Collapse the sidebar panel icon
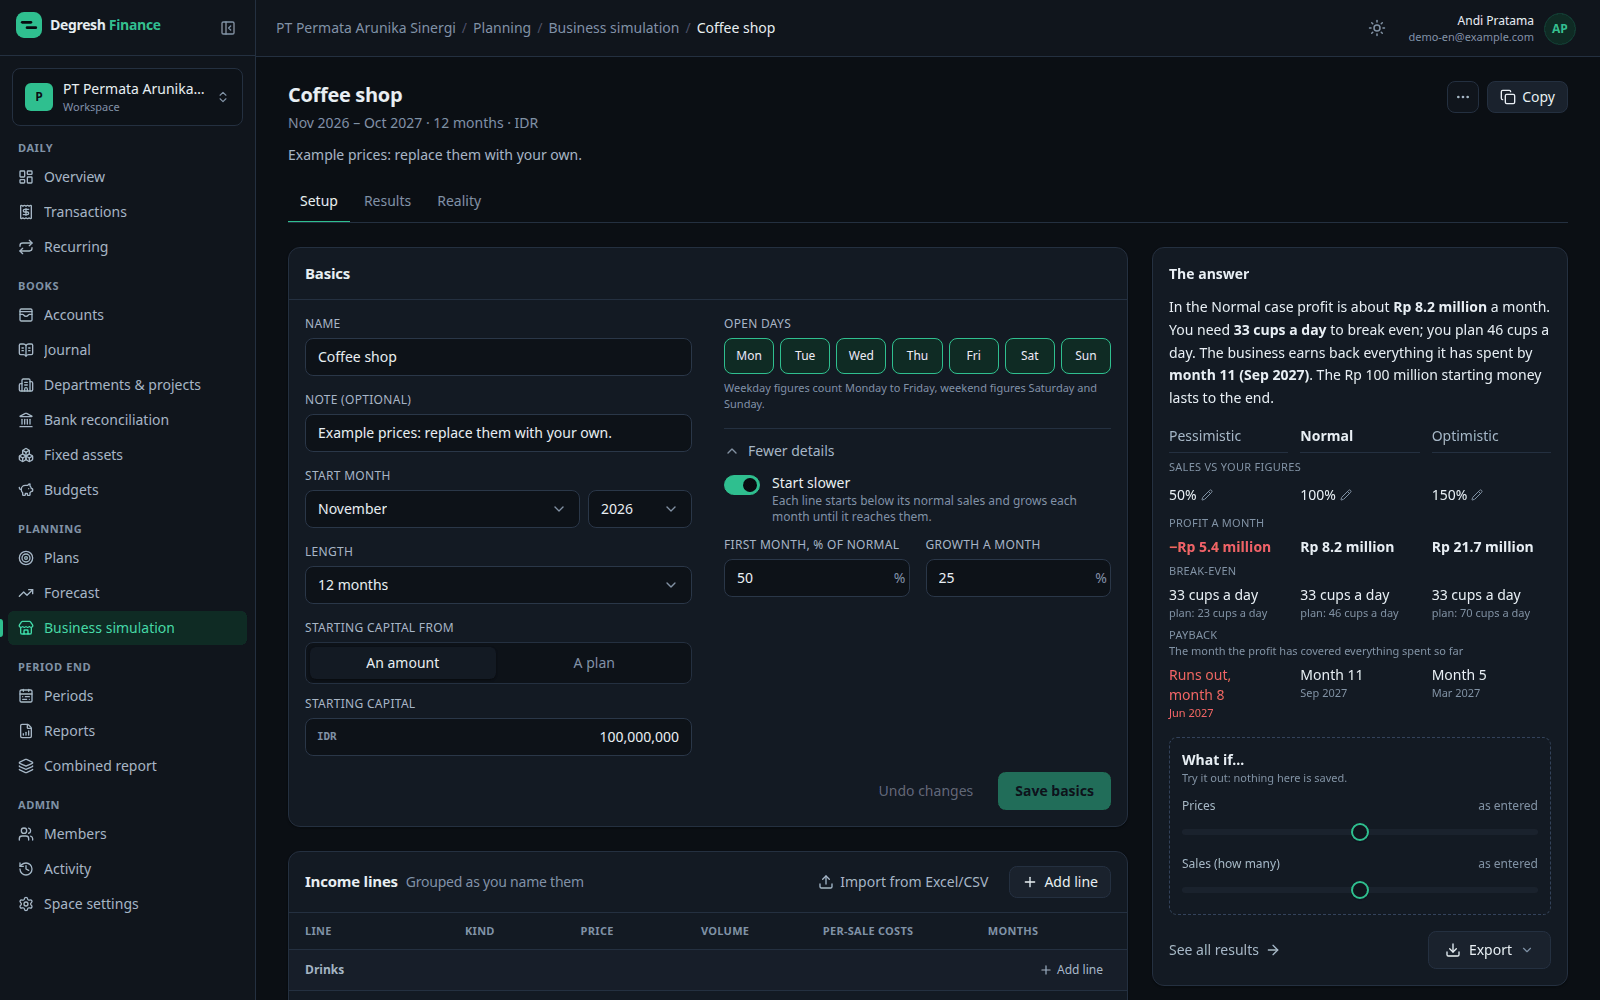1600x1000 pixels. 228,28
